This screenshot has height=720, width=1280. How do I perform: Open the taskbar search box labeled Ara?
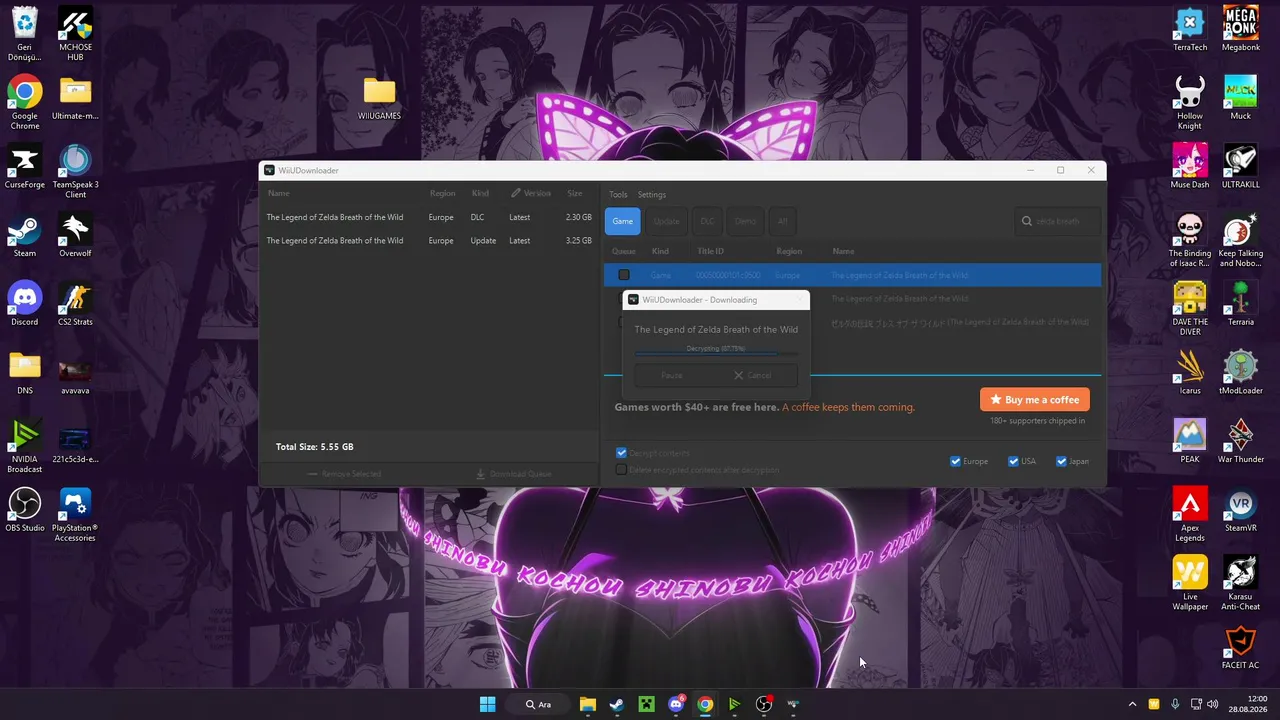[539, 704]
